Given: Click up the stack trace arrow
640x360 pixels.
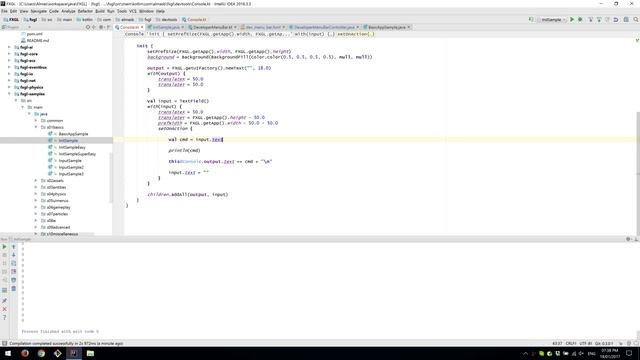Looking at the screenshot, I should click(x=13, y=247).
